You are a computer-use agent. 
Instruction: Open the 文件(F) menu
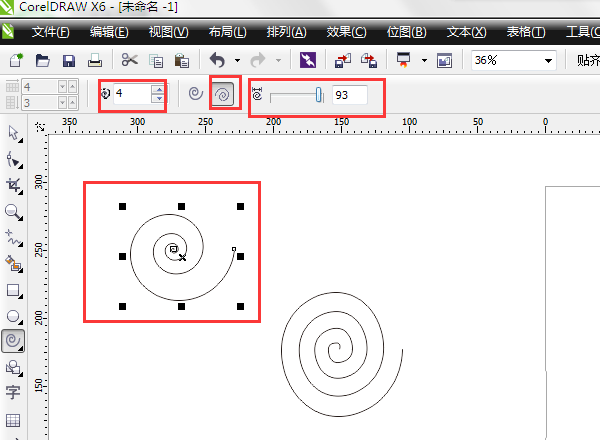click(51, 32)
